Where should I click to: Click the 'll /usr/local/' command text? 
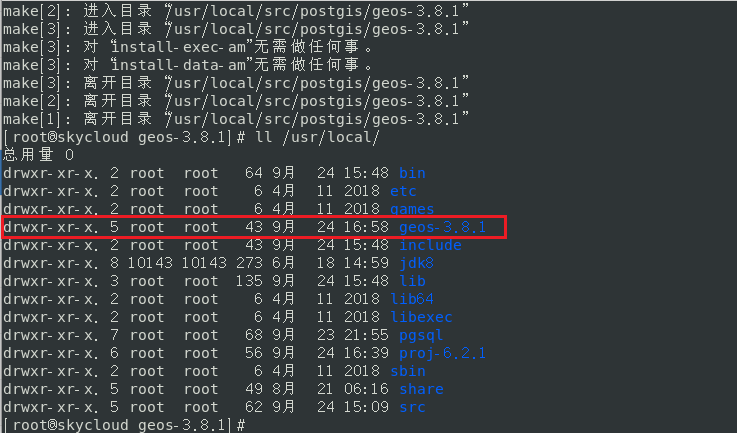tap(317, 137)
